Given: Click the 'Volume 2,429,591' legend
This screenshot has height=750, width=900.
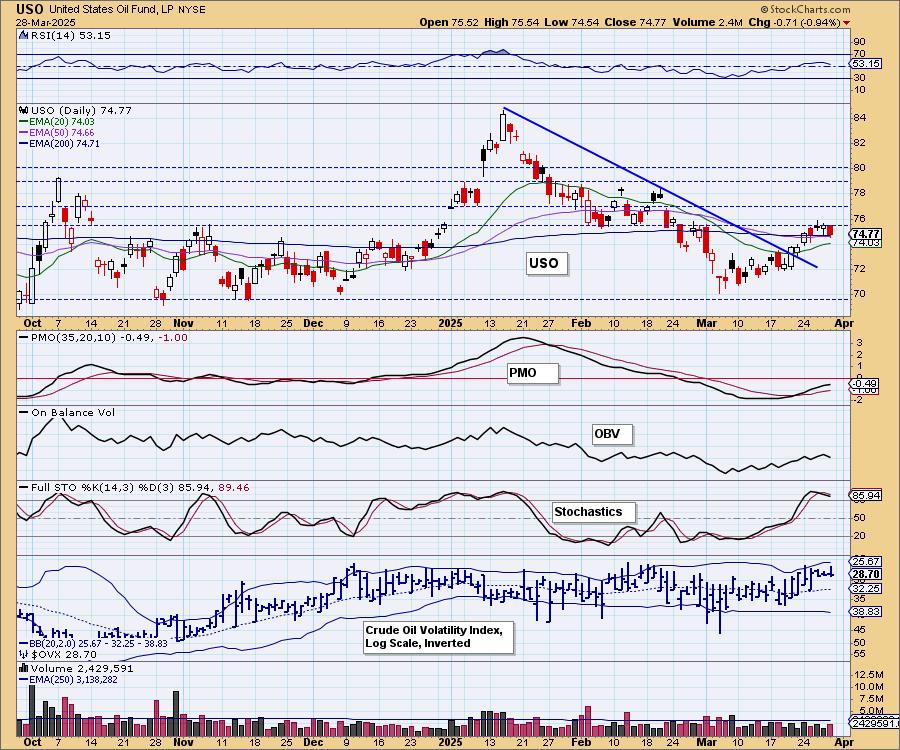Looking at the screenshot, I should (82, 669).
